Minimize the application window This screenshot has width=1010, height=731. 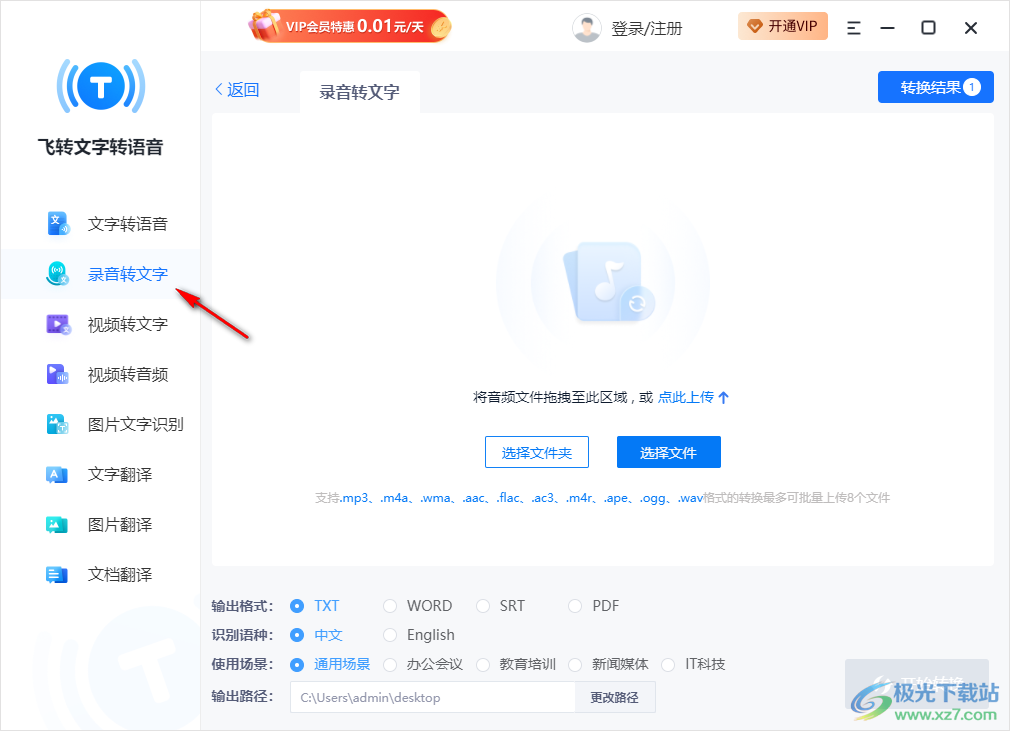pos(888,28)
